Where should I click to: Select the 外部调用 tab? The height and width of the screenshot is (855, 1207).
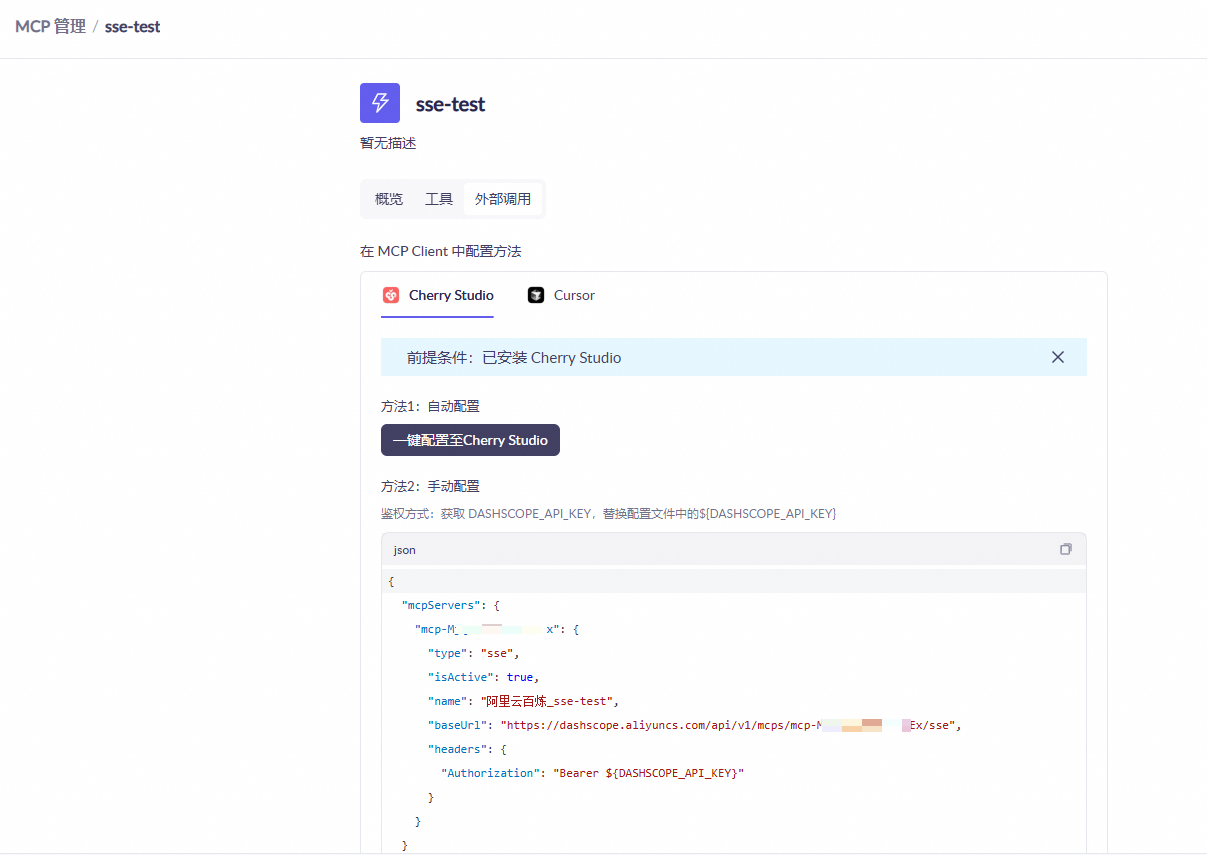[503, 199]
